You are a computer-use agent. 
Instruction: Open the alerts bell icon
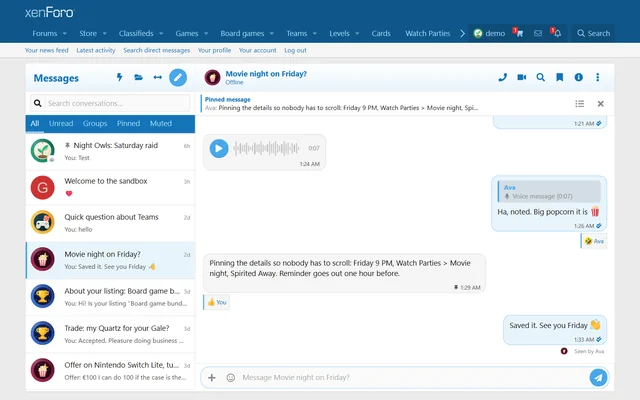tap(556, 33)
